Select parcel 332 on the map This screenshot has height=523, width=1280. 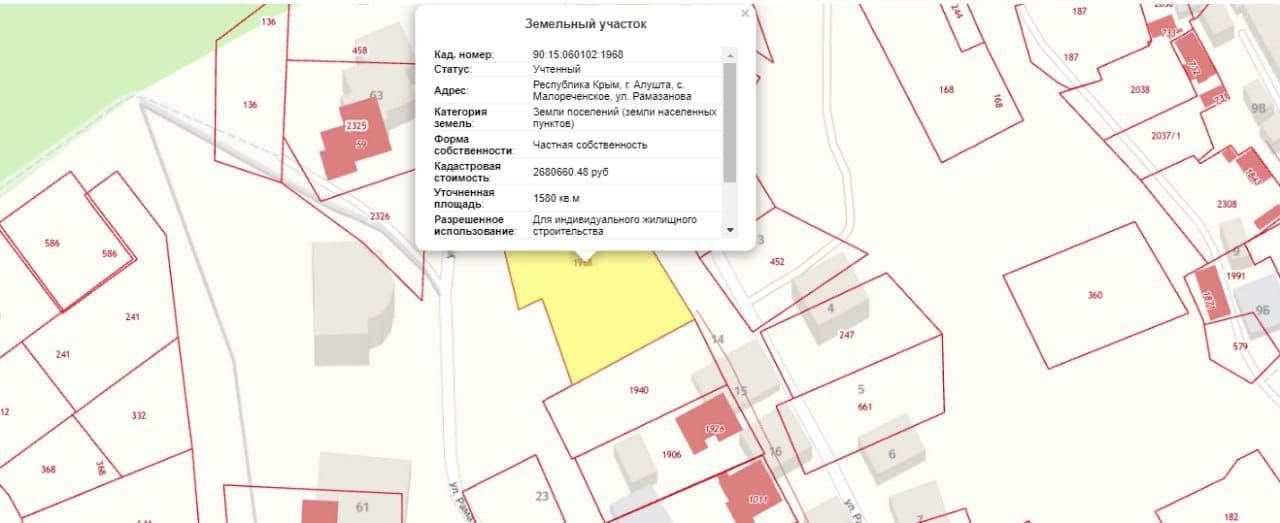pos(137,415)
